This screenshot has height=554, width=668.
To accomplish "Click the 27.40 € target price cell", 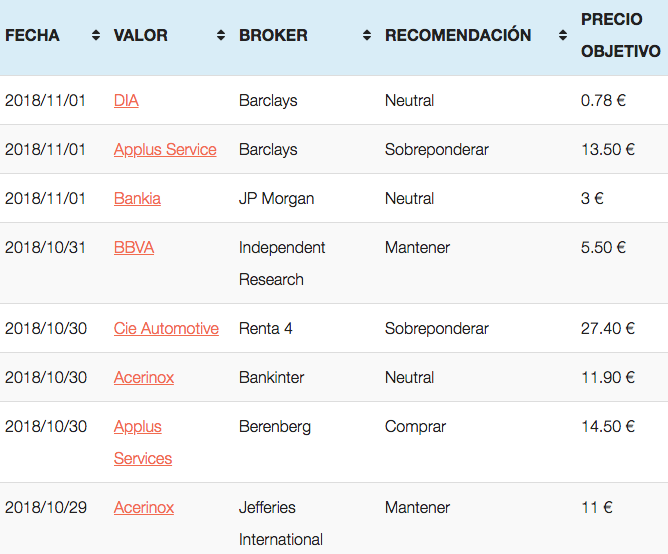I will click(608, 329).
